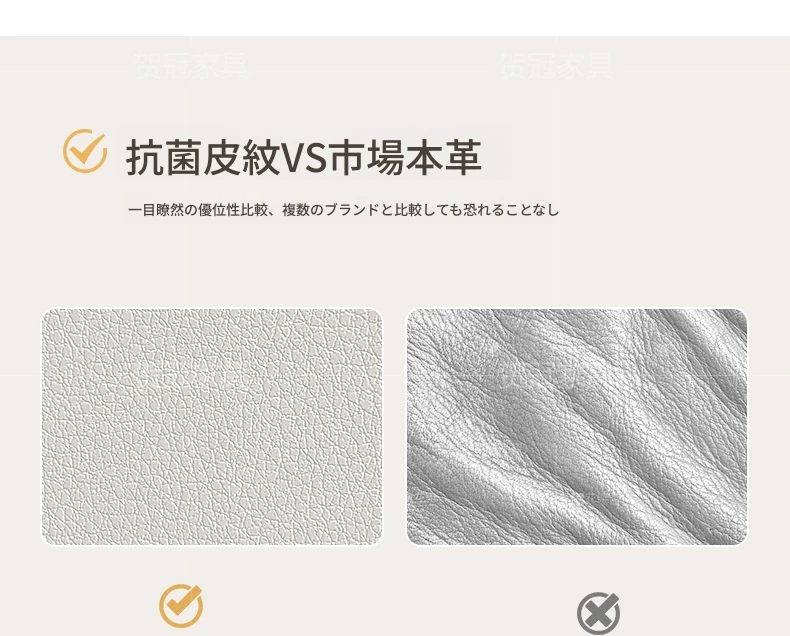The width and height of the screenshot is (790, 636).
Task: Click the white strip above the beige banner
Action: (x=395, y=18)
